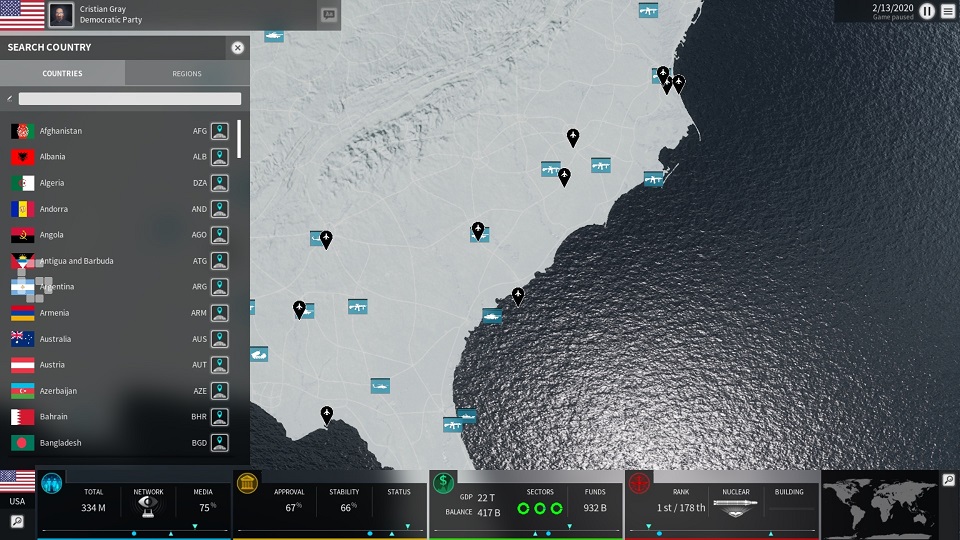Locate Angola with its map pin icon
This screenshot has height=540, width=960.
point(220,235)
